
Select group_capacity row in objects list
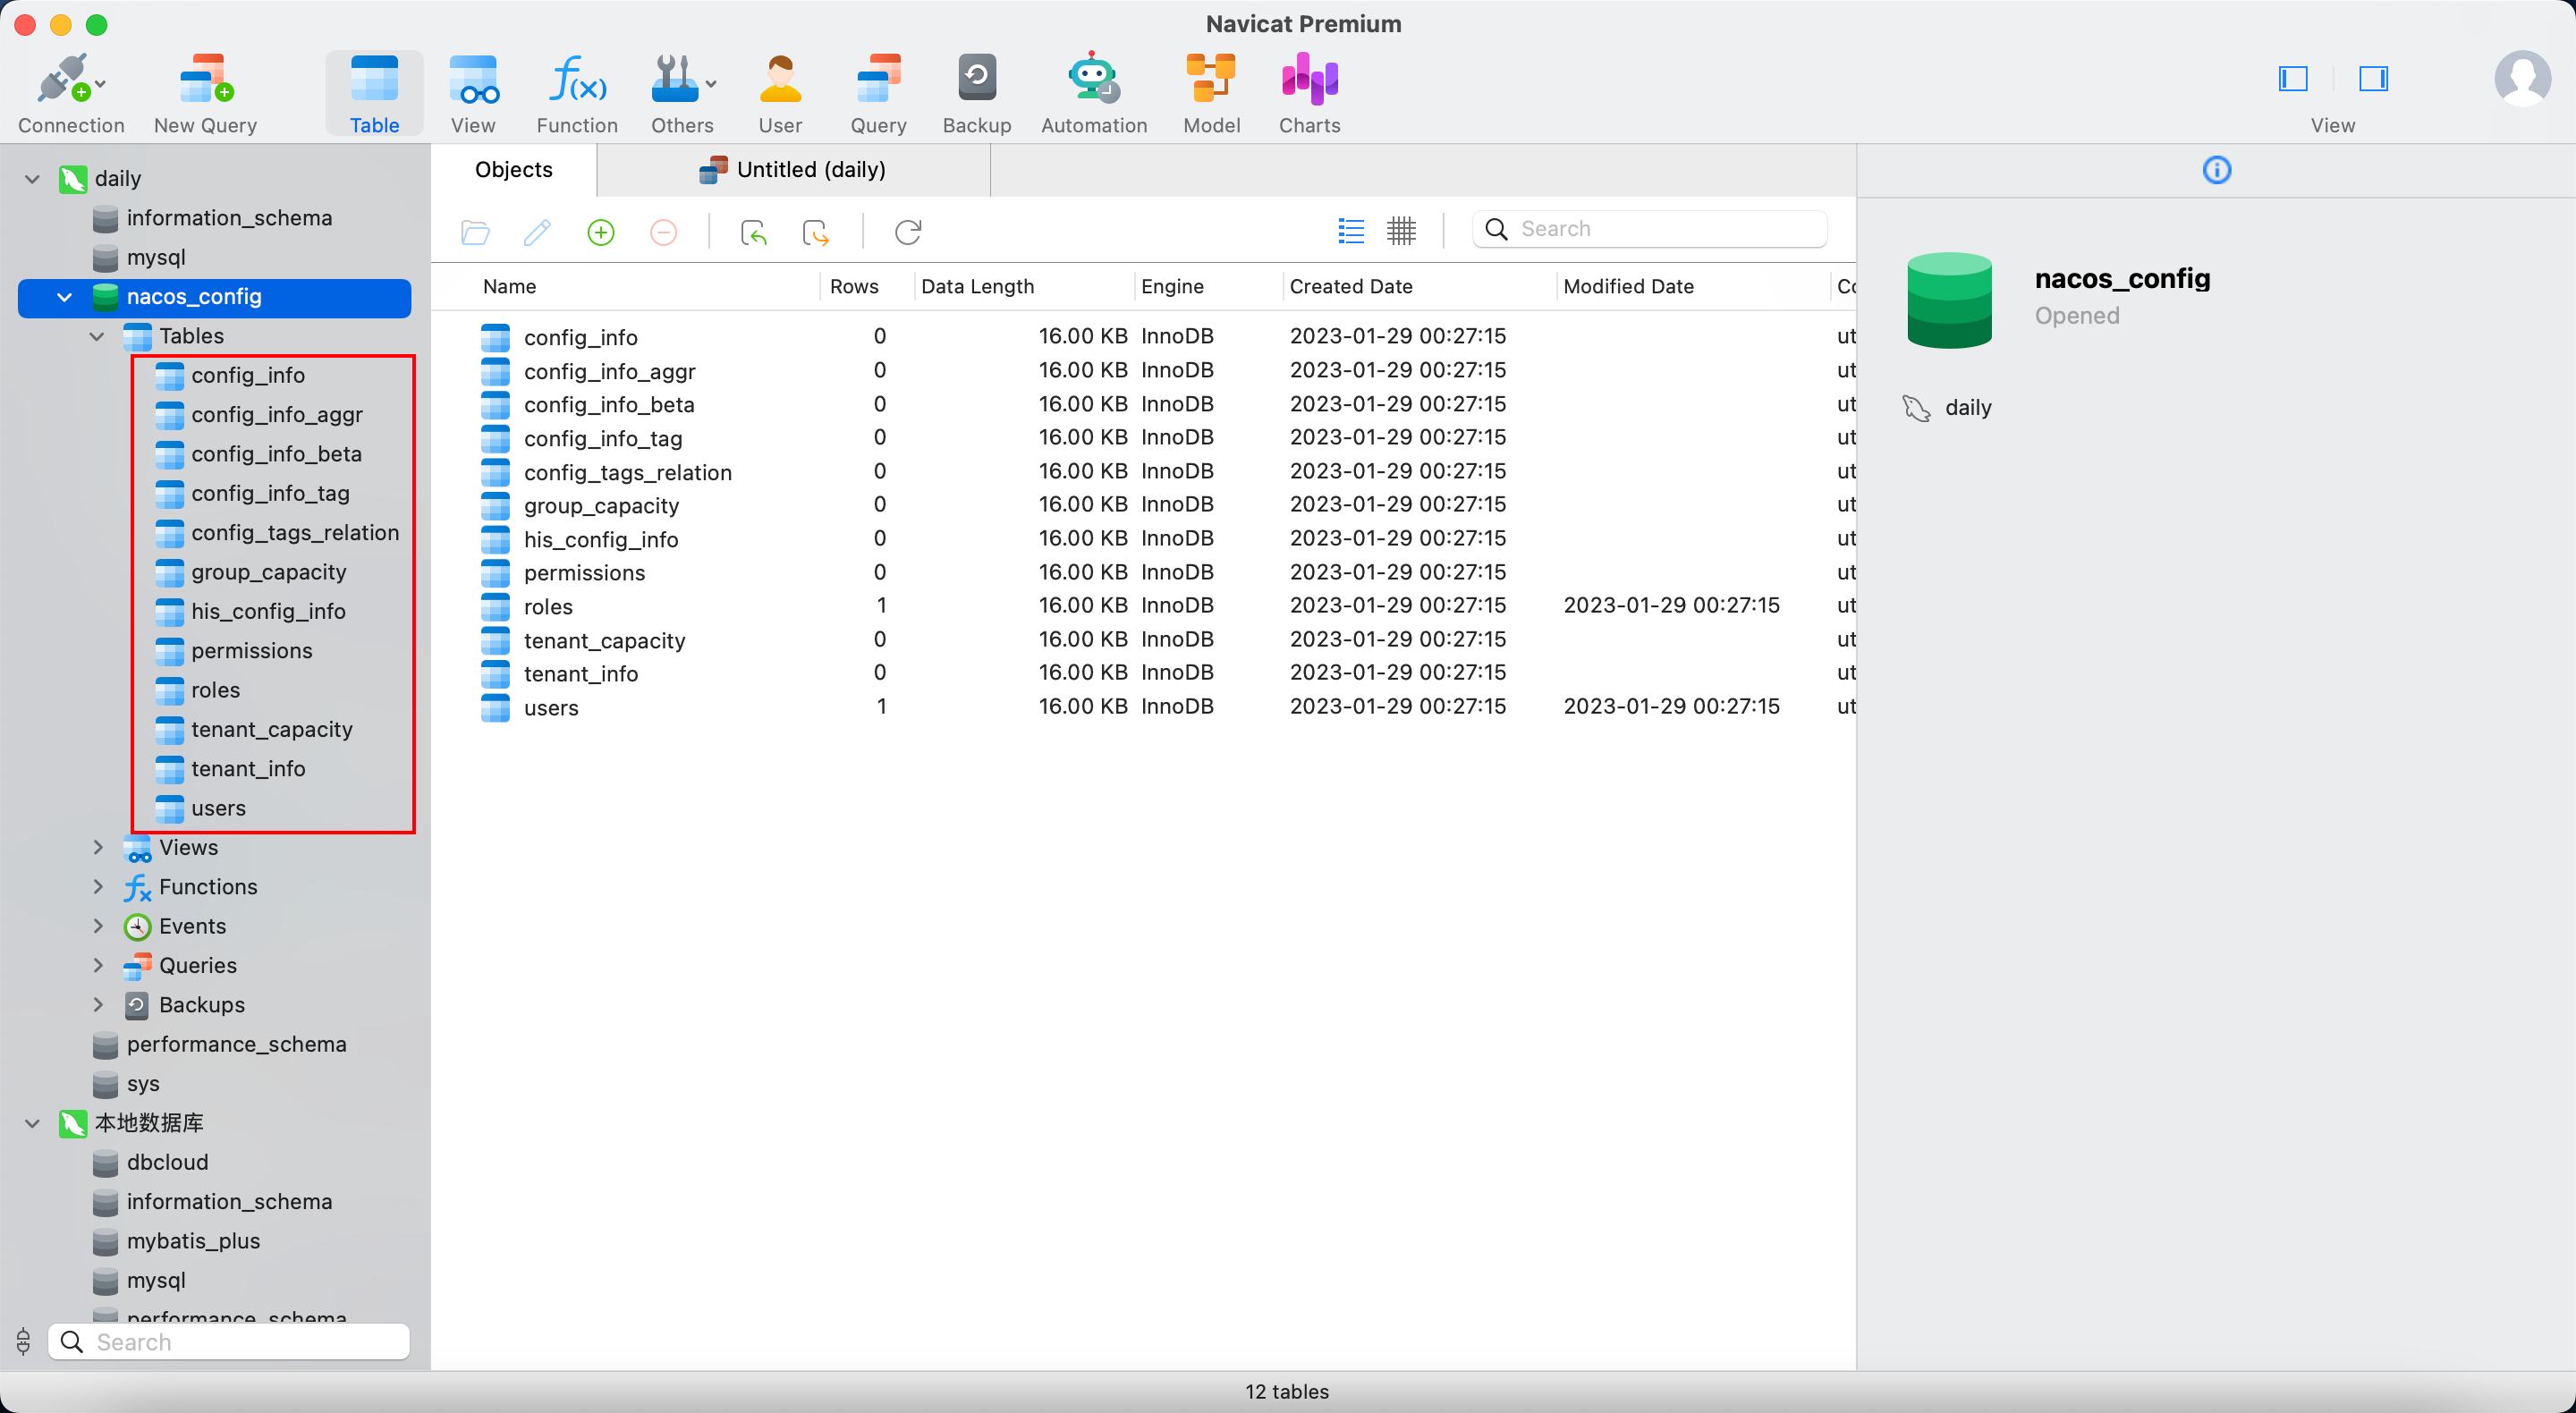coord(1145,505)
